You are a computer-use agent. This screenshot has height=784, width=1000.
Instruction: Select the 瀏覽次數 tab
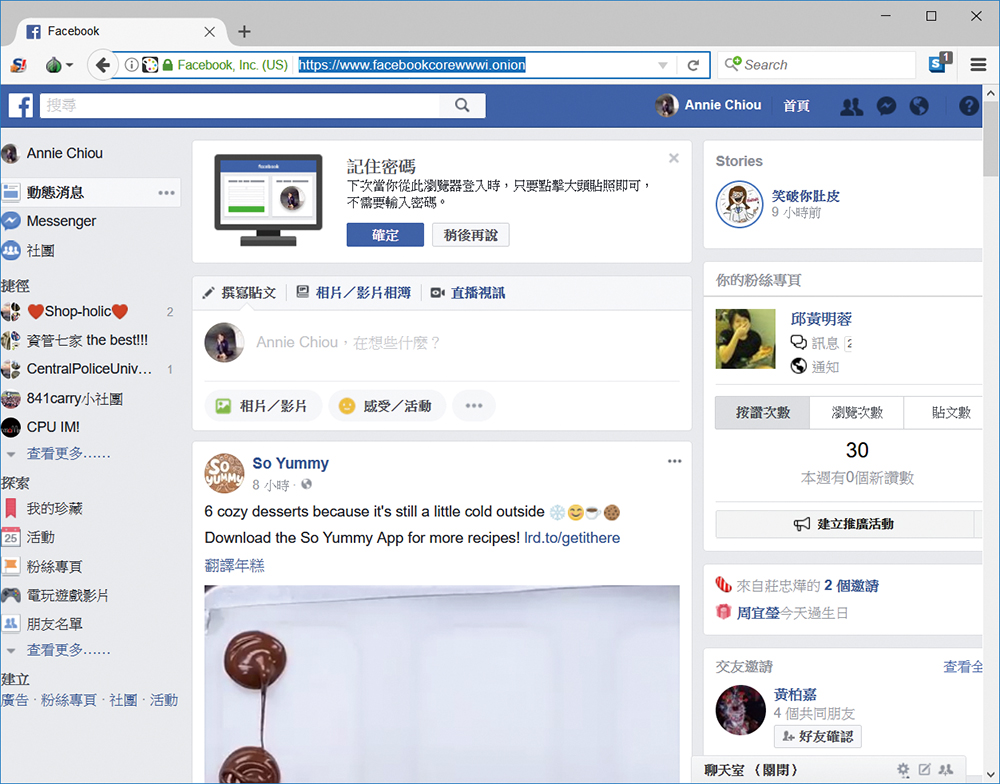click(x=857, y=413)
